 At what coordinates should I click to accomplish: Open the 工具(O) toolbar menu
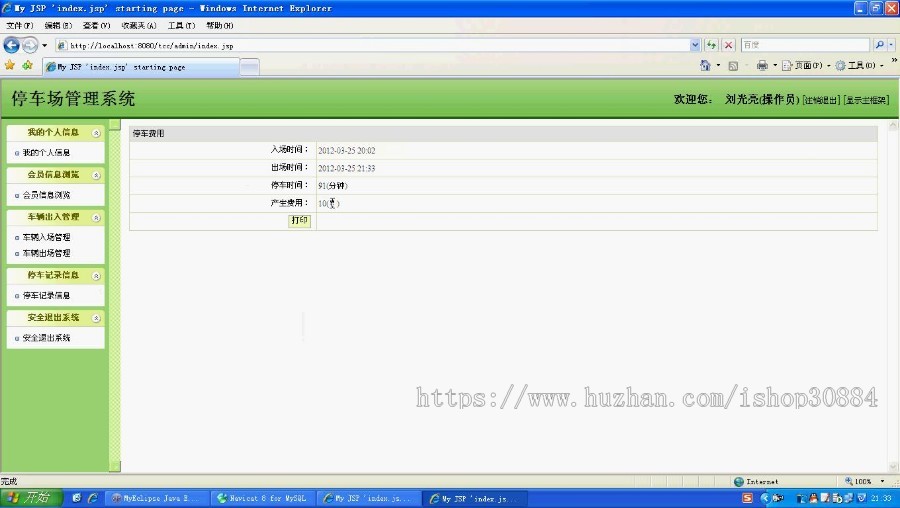(859, 65)
